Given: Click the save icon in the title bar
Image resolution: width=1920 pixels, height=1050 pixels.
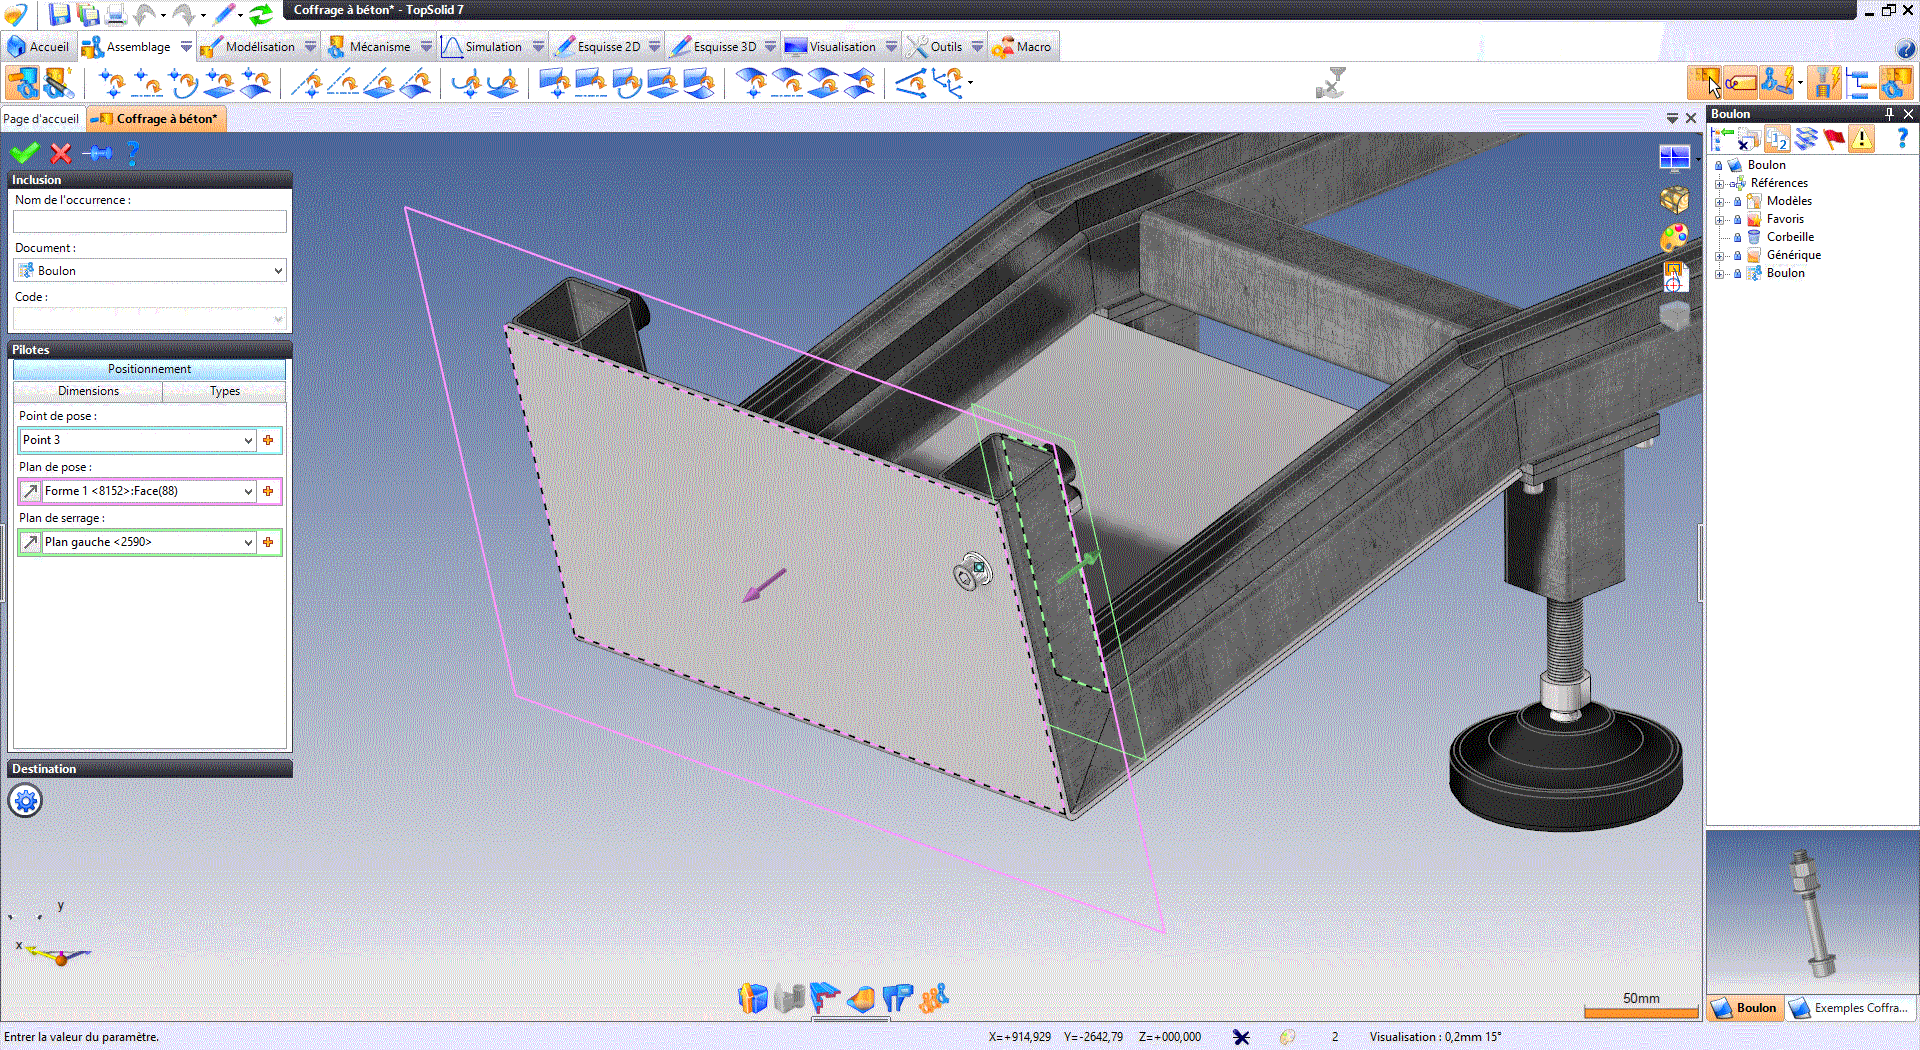Looking at the screenshot, I should click(60, 13).
